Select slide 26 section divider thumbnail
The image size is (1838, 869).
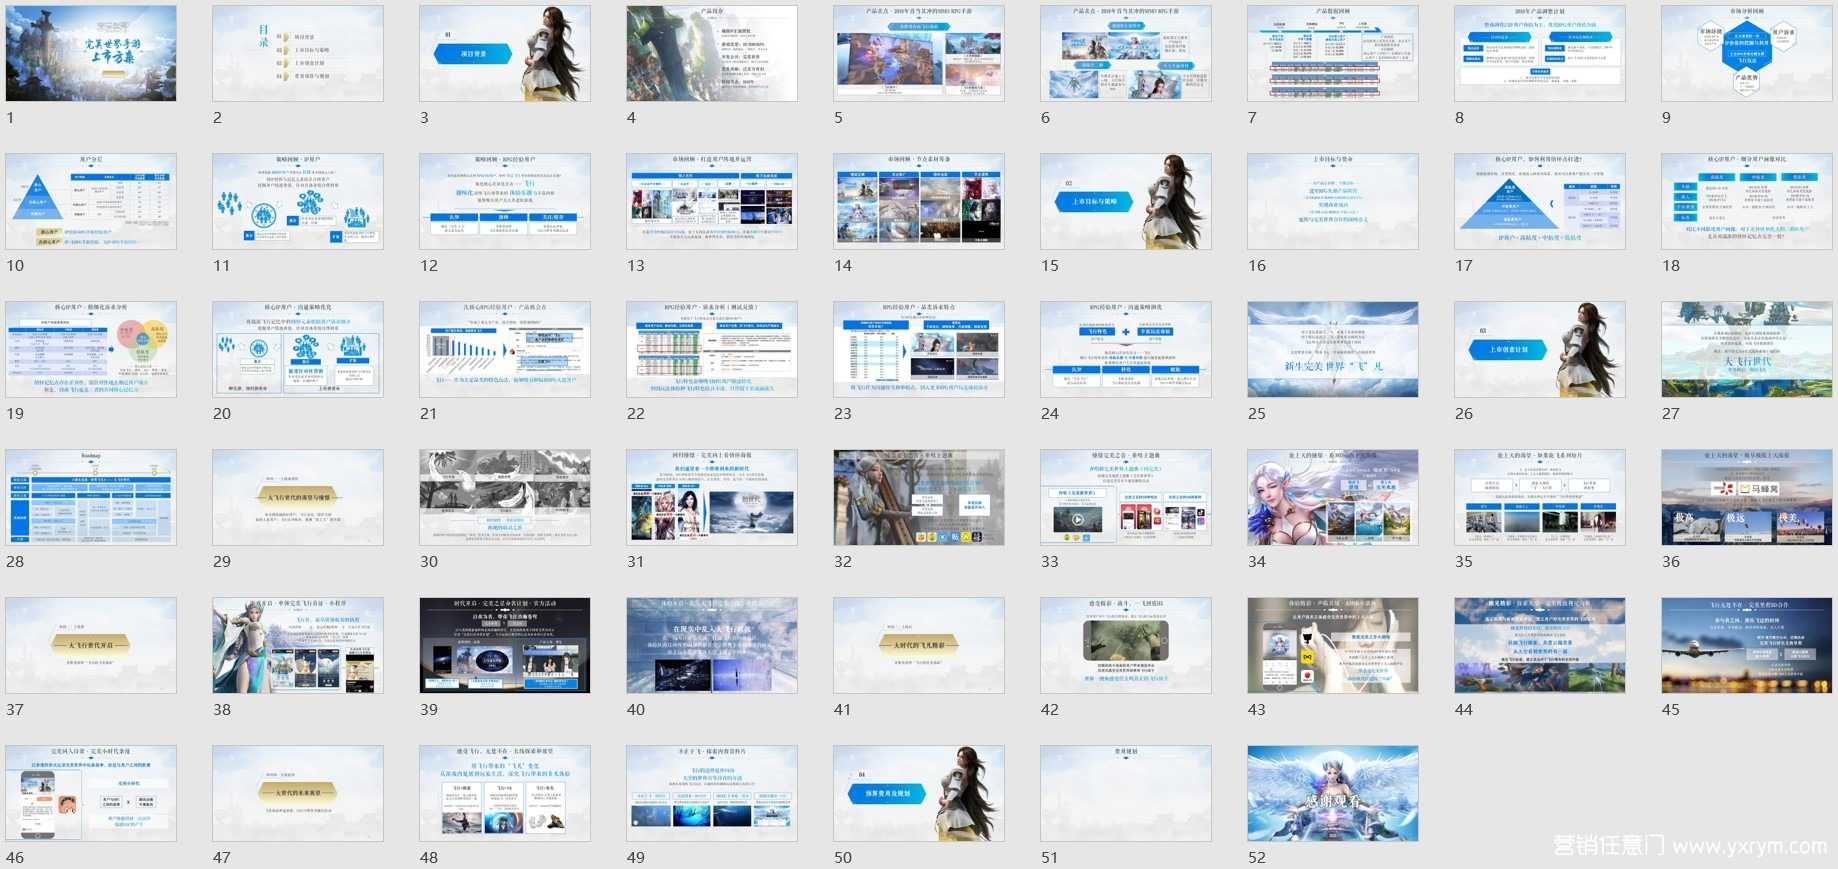(1540, 349)
